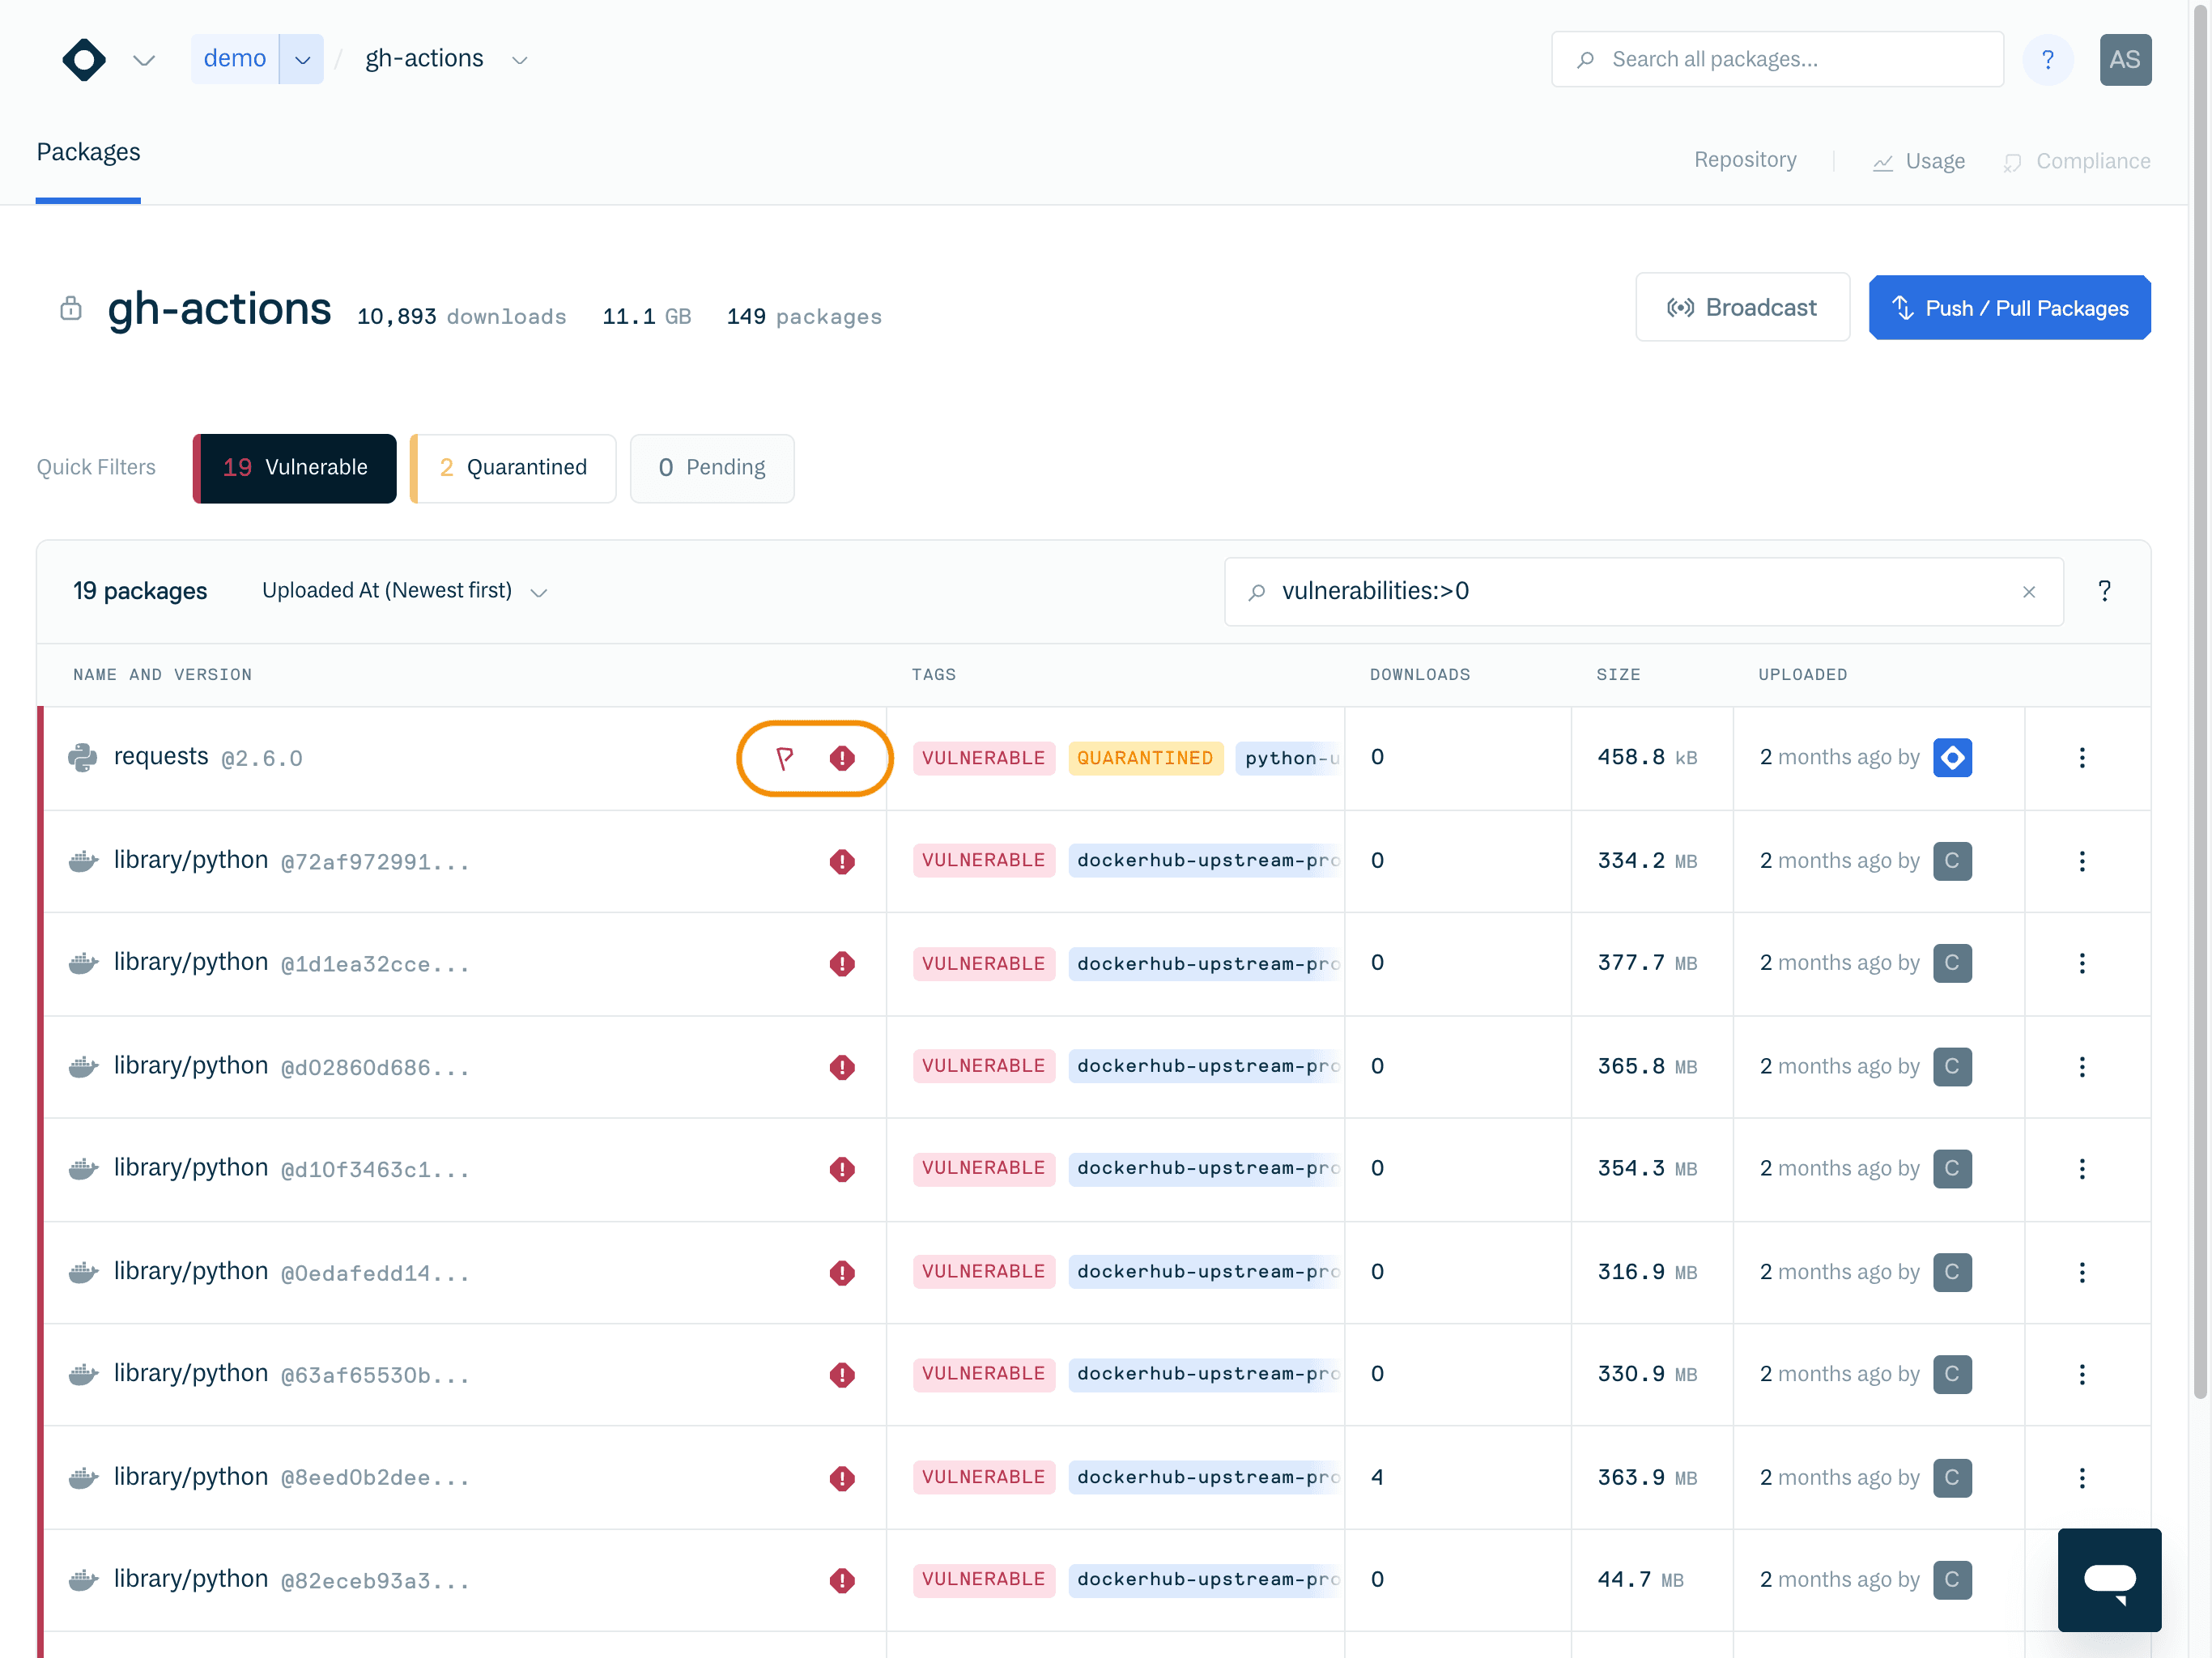Open the Usage tab
The width and height of the screenshot is (2212, 1658).
click(x=1919, y=161)
